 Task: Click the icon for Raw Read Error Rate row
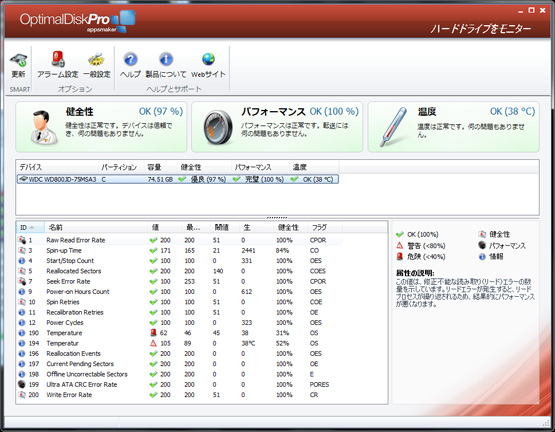pyautogui.click(x=22, y=240)
